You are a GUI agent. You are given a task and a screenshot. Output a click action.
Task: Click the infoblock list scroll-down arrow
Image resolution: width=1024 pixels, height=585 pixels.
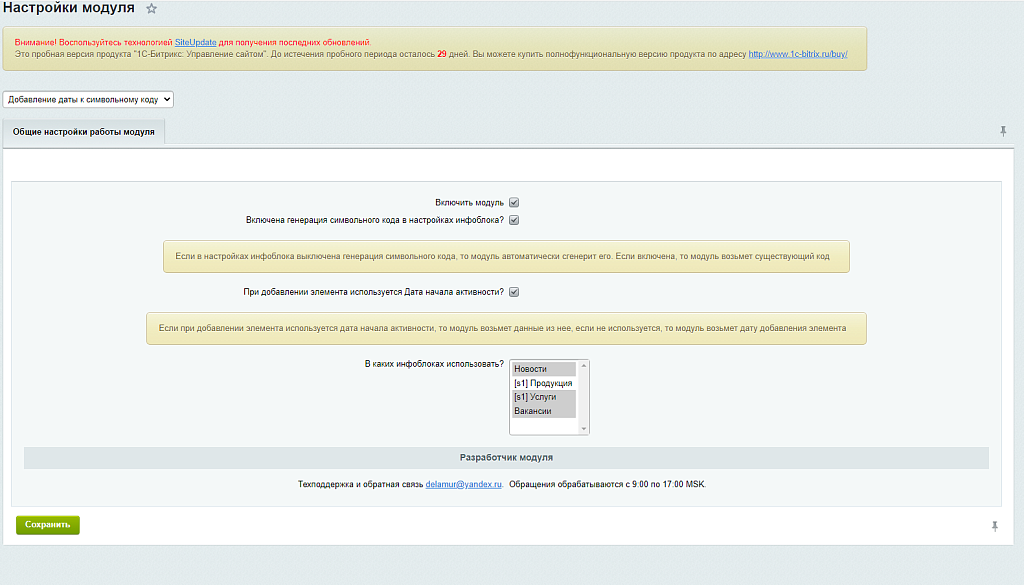(584, 429)
